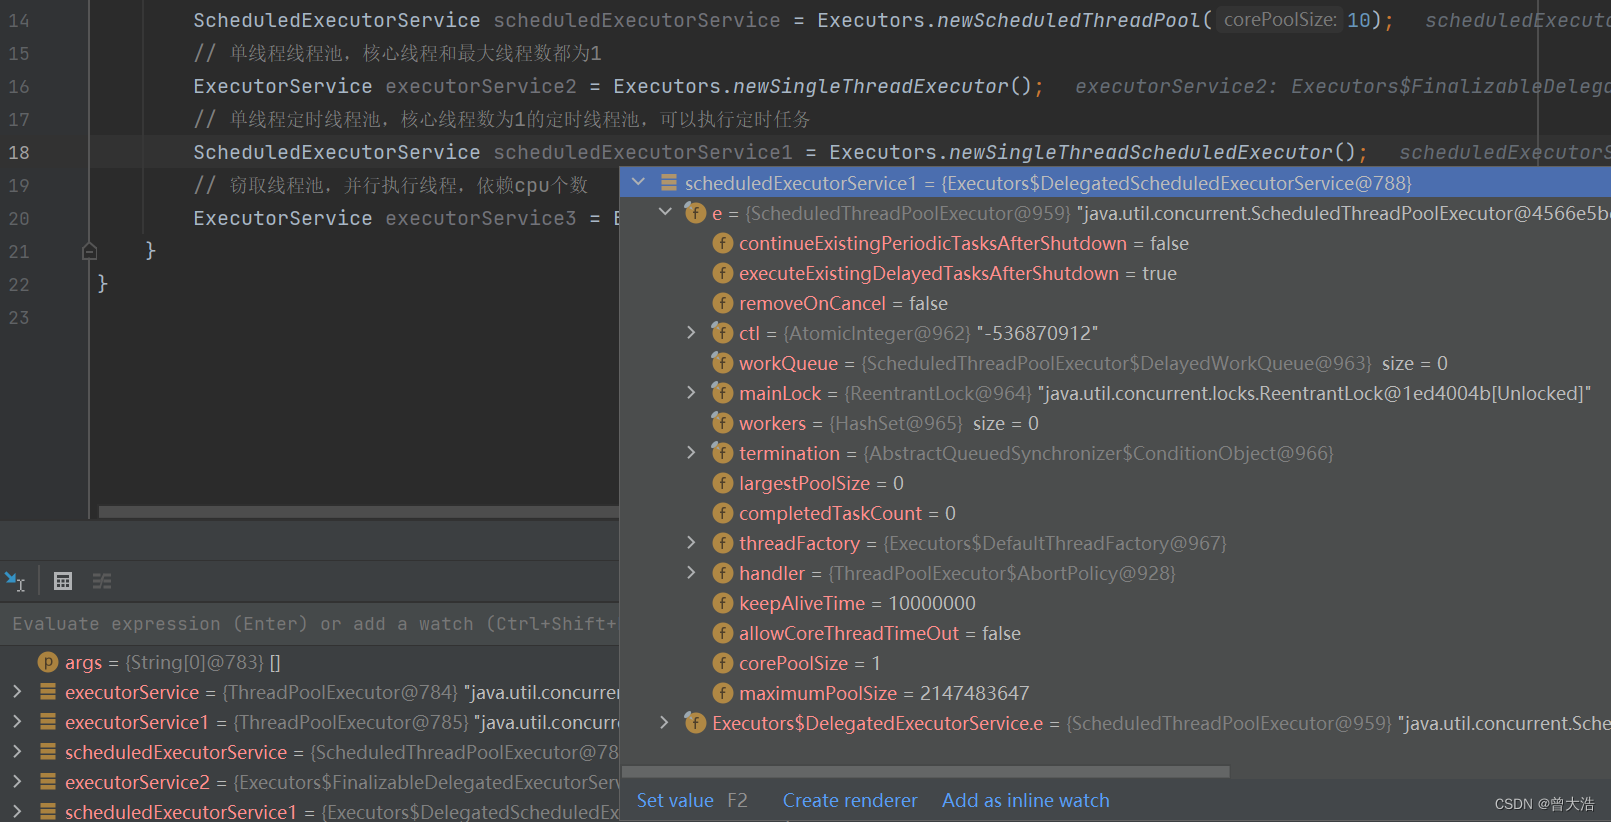Click field icon next to handler
Screen dimensions: 1611x822
[x=722, y=573]
